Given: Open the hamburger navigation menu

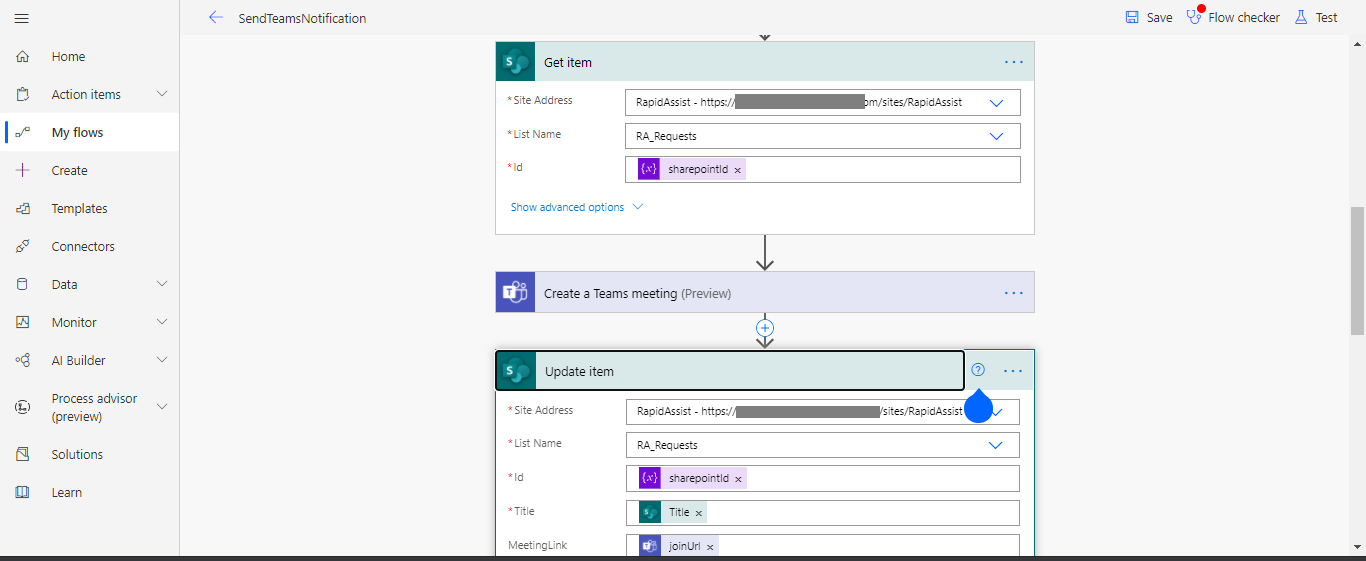Looking at the screenshot, I should [x=22, y=18].
